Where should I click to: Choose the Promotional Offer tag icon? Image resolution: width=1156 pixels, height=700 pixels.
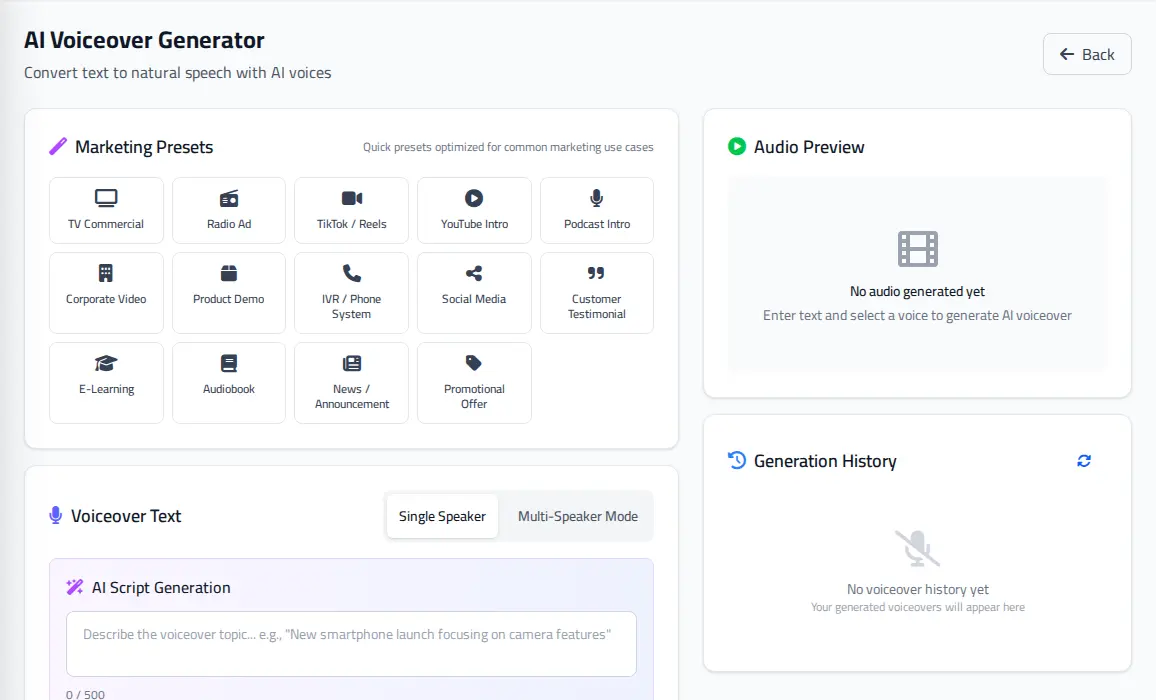click(474, 363)
